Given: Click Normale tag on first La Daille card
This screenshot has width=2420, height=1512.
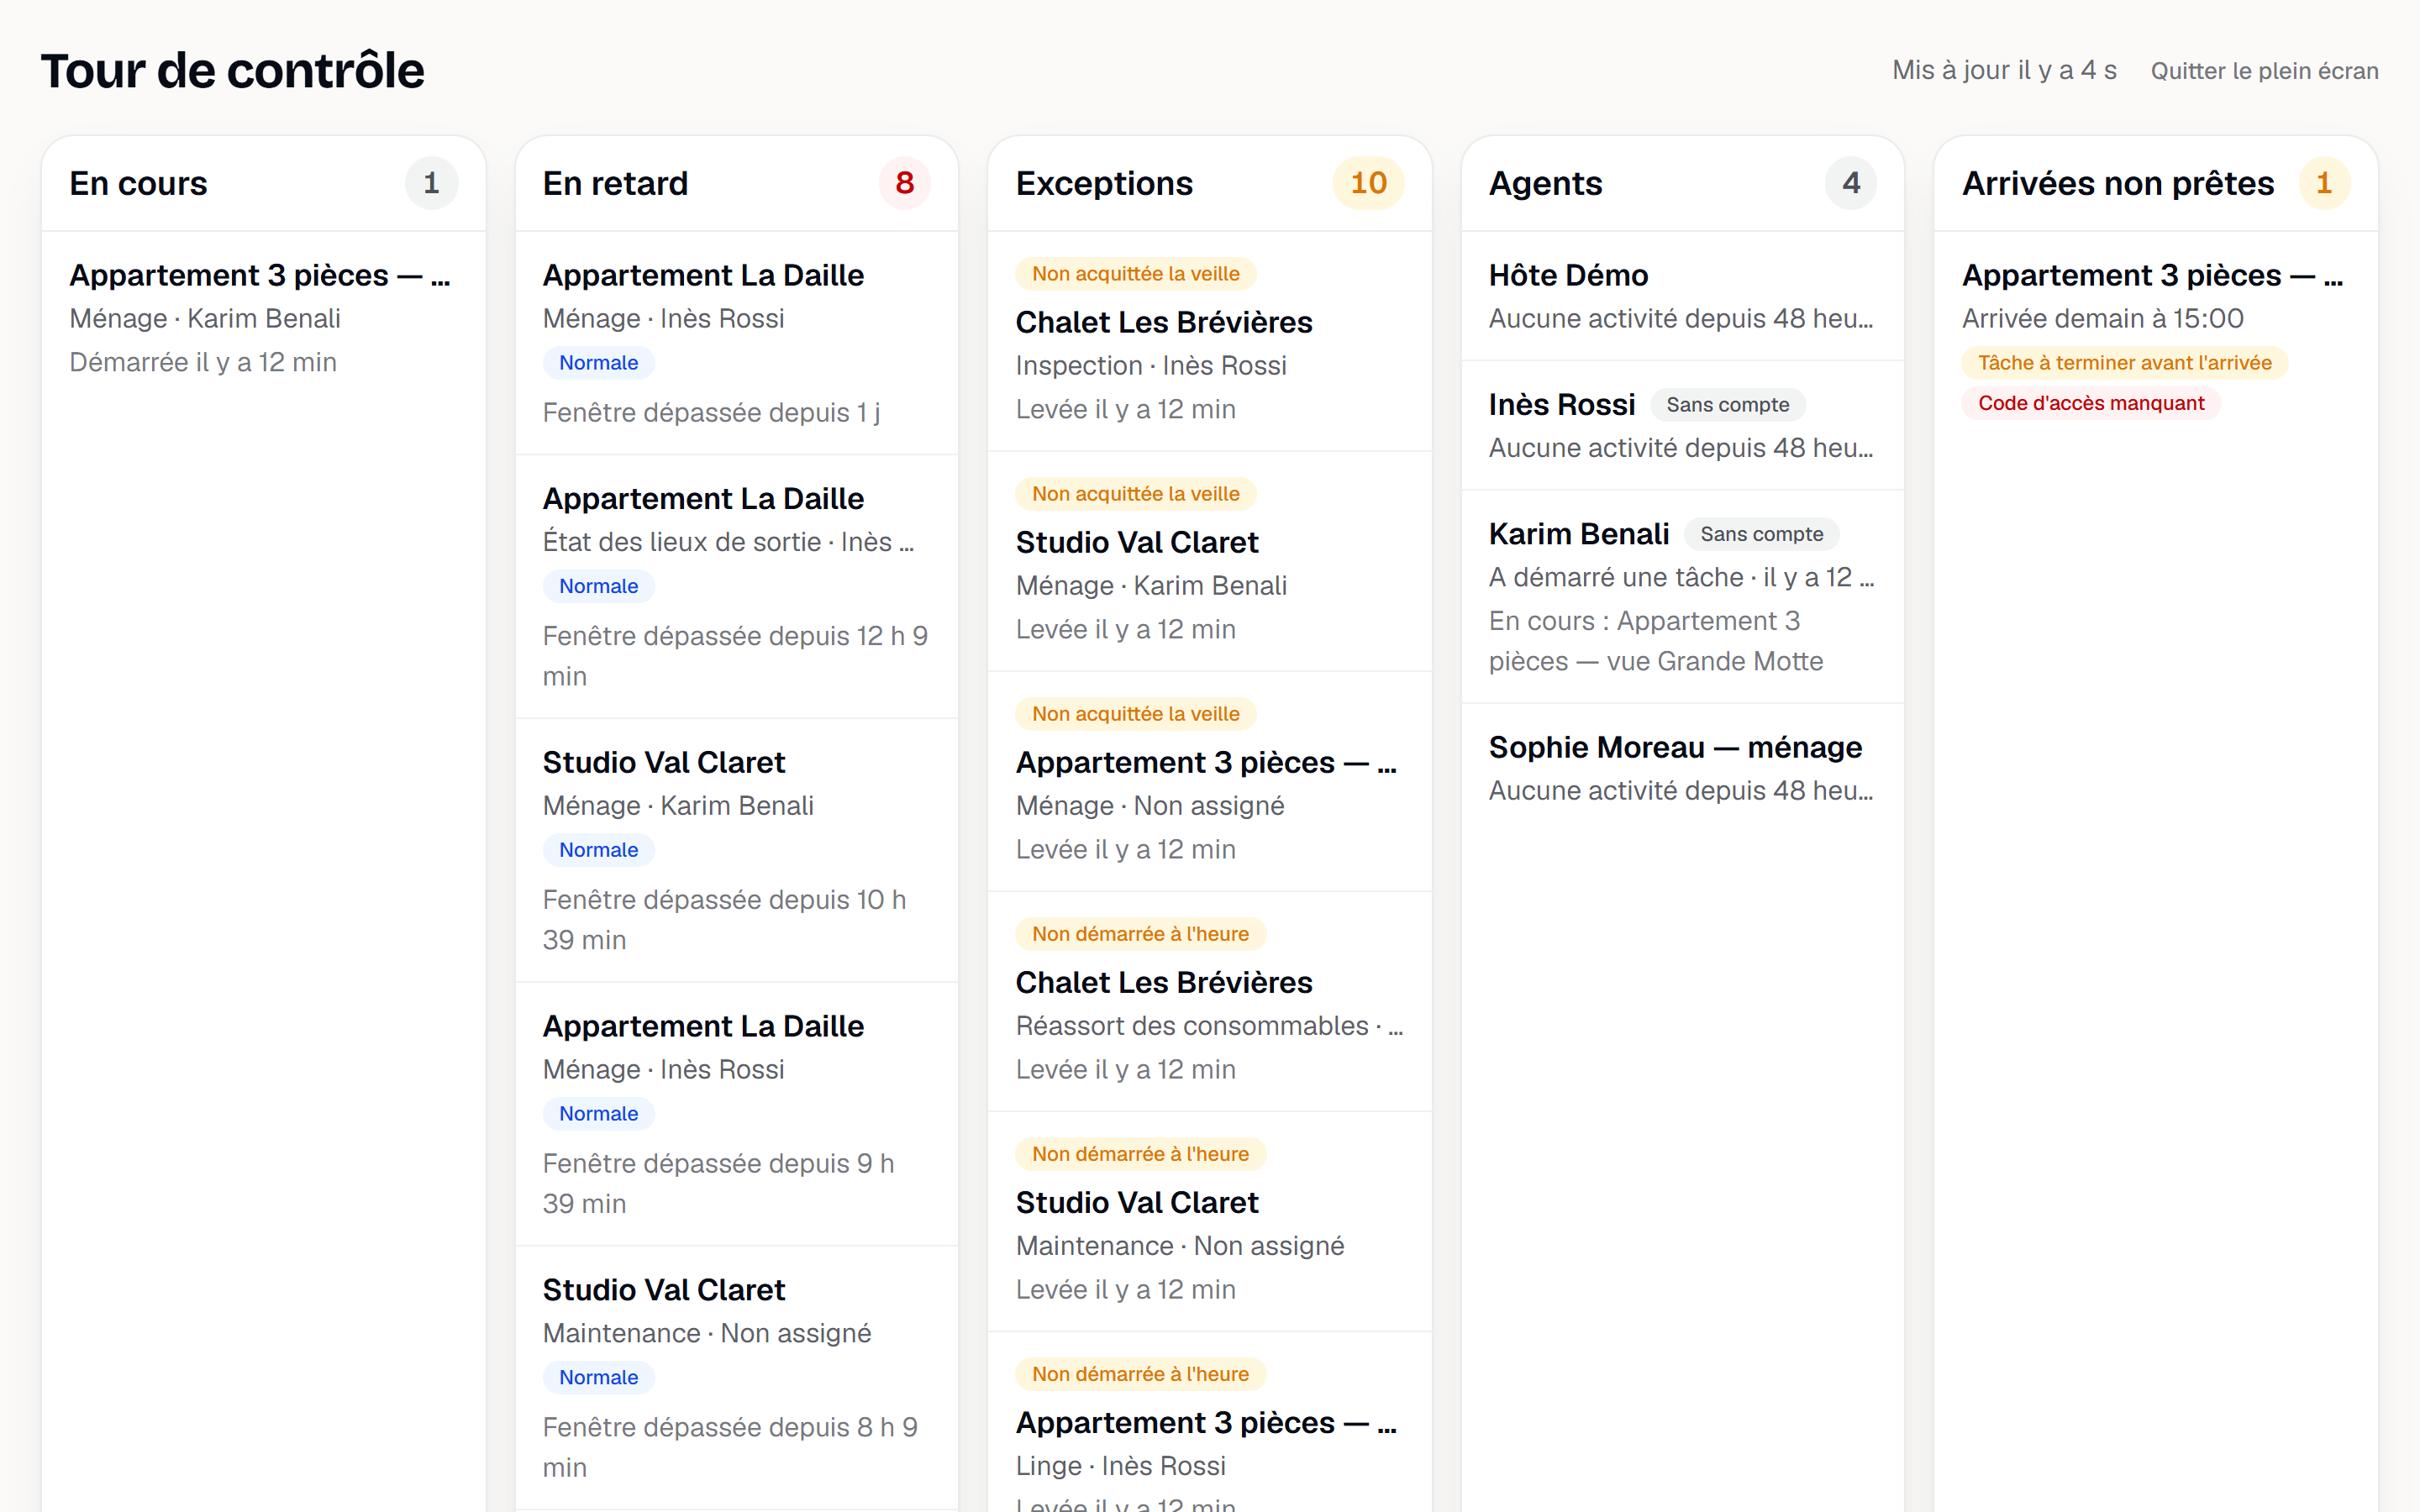Looking at the screenshot, I should coord(598,363).
